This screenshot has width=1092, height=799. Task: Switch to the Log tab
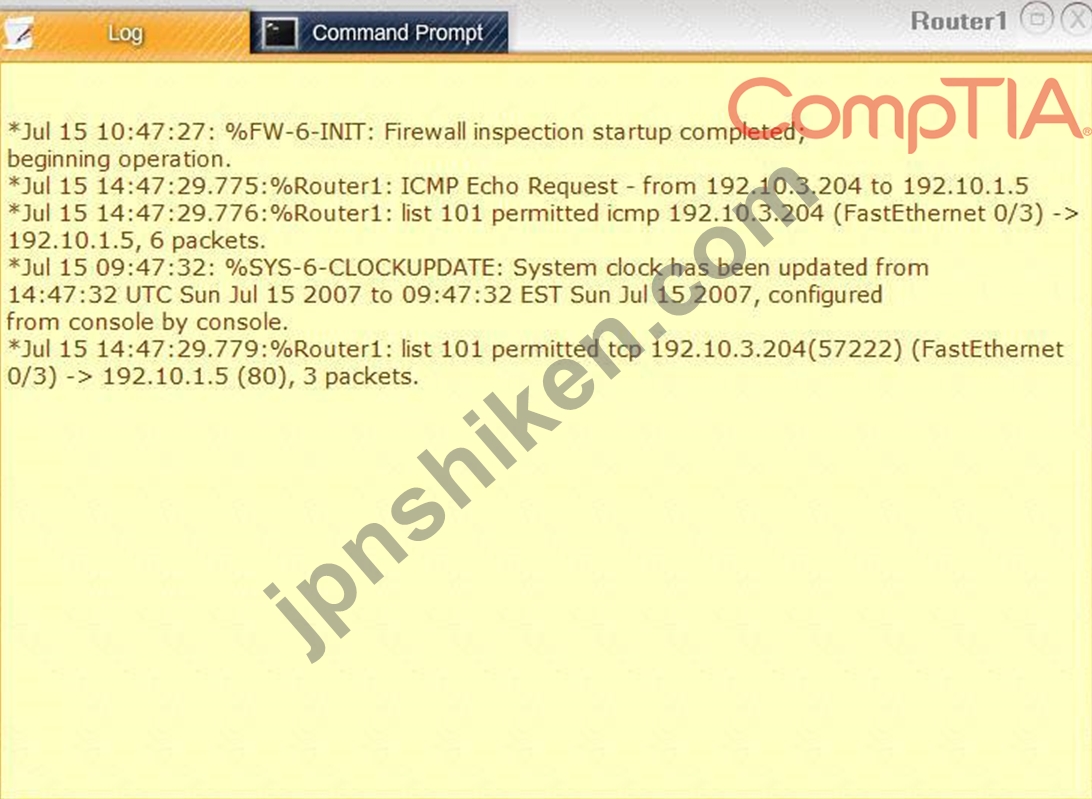pos(125,33)
